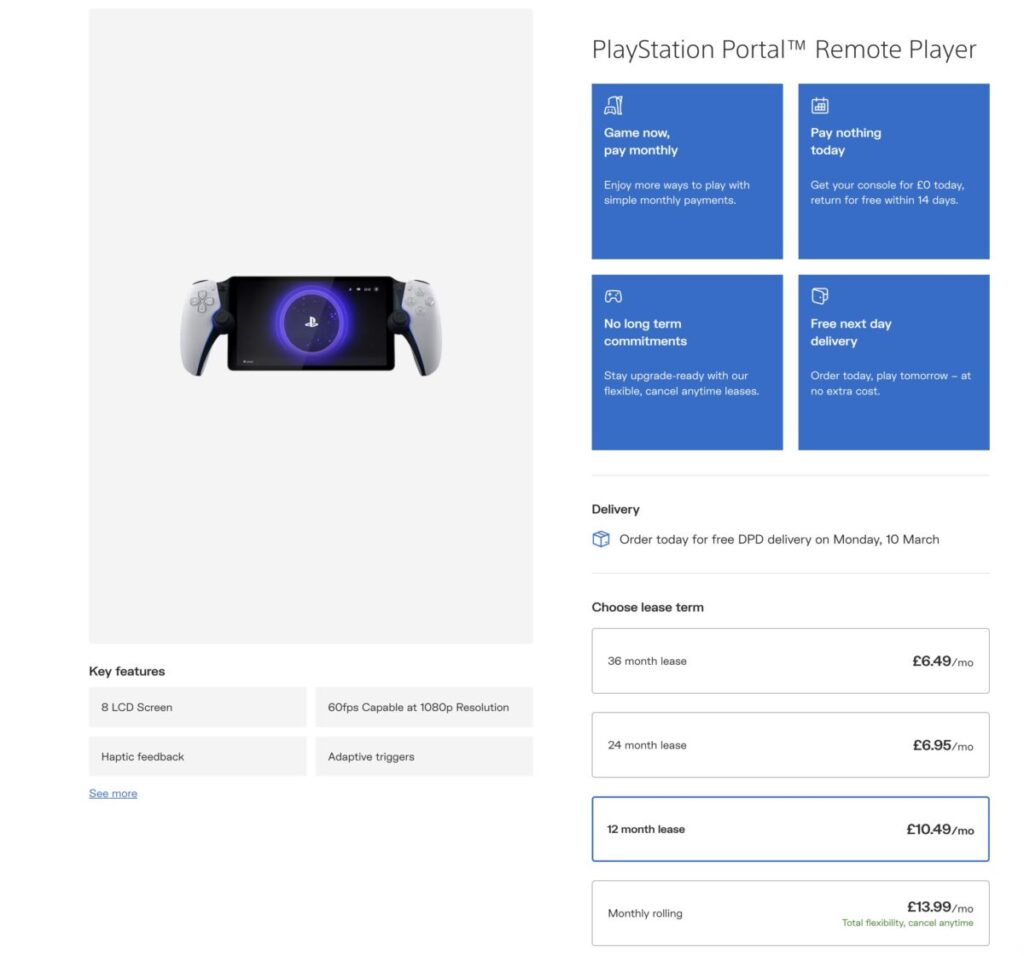Click the £6.95/mo price
Screen dimensions: 1024x956
coord(942,745)
